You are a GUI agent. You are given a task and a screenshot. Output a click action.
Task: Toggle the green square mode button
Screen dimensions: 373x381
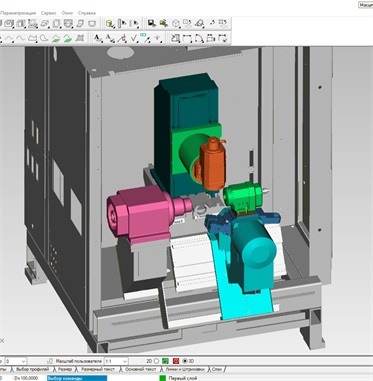(165, 361)
